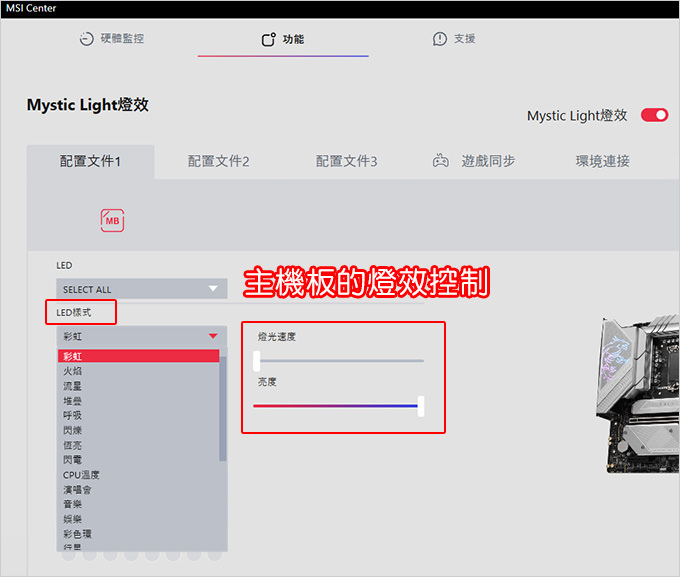Image resolution: width=680 pixels, height=577 pixels.
Task: Choose the 娛樂 recreation LED style
Action: [138, 519]
